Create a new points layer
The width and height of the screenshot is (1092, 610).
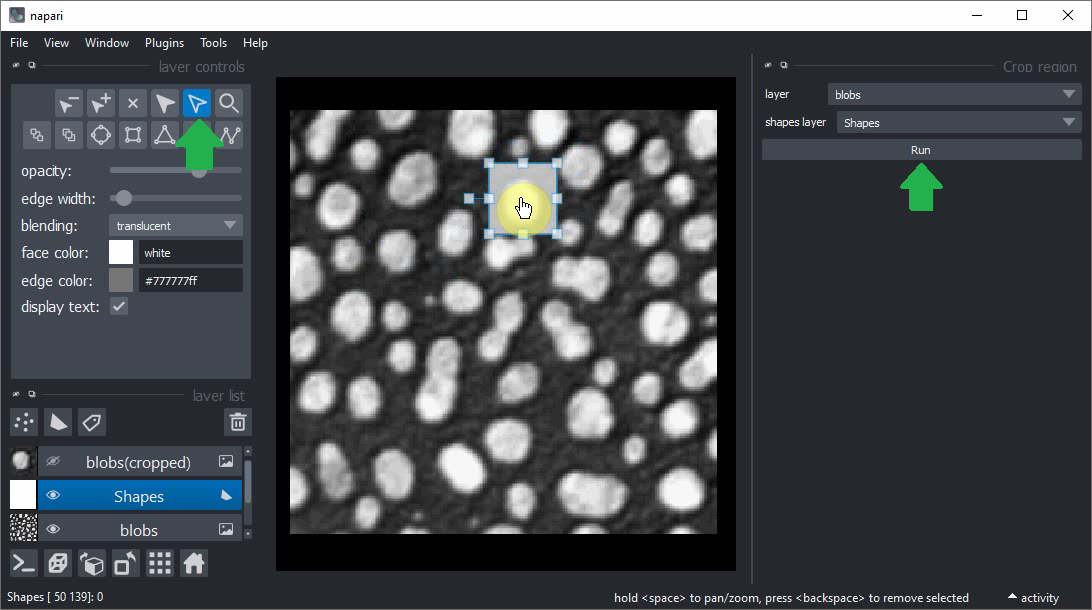pos(24,422)
